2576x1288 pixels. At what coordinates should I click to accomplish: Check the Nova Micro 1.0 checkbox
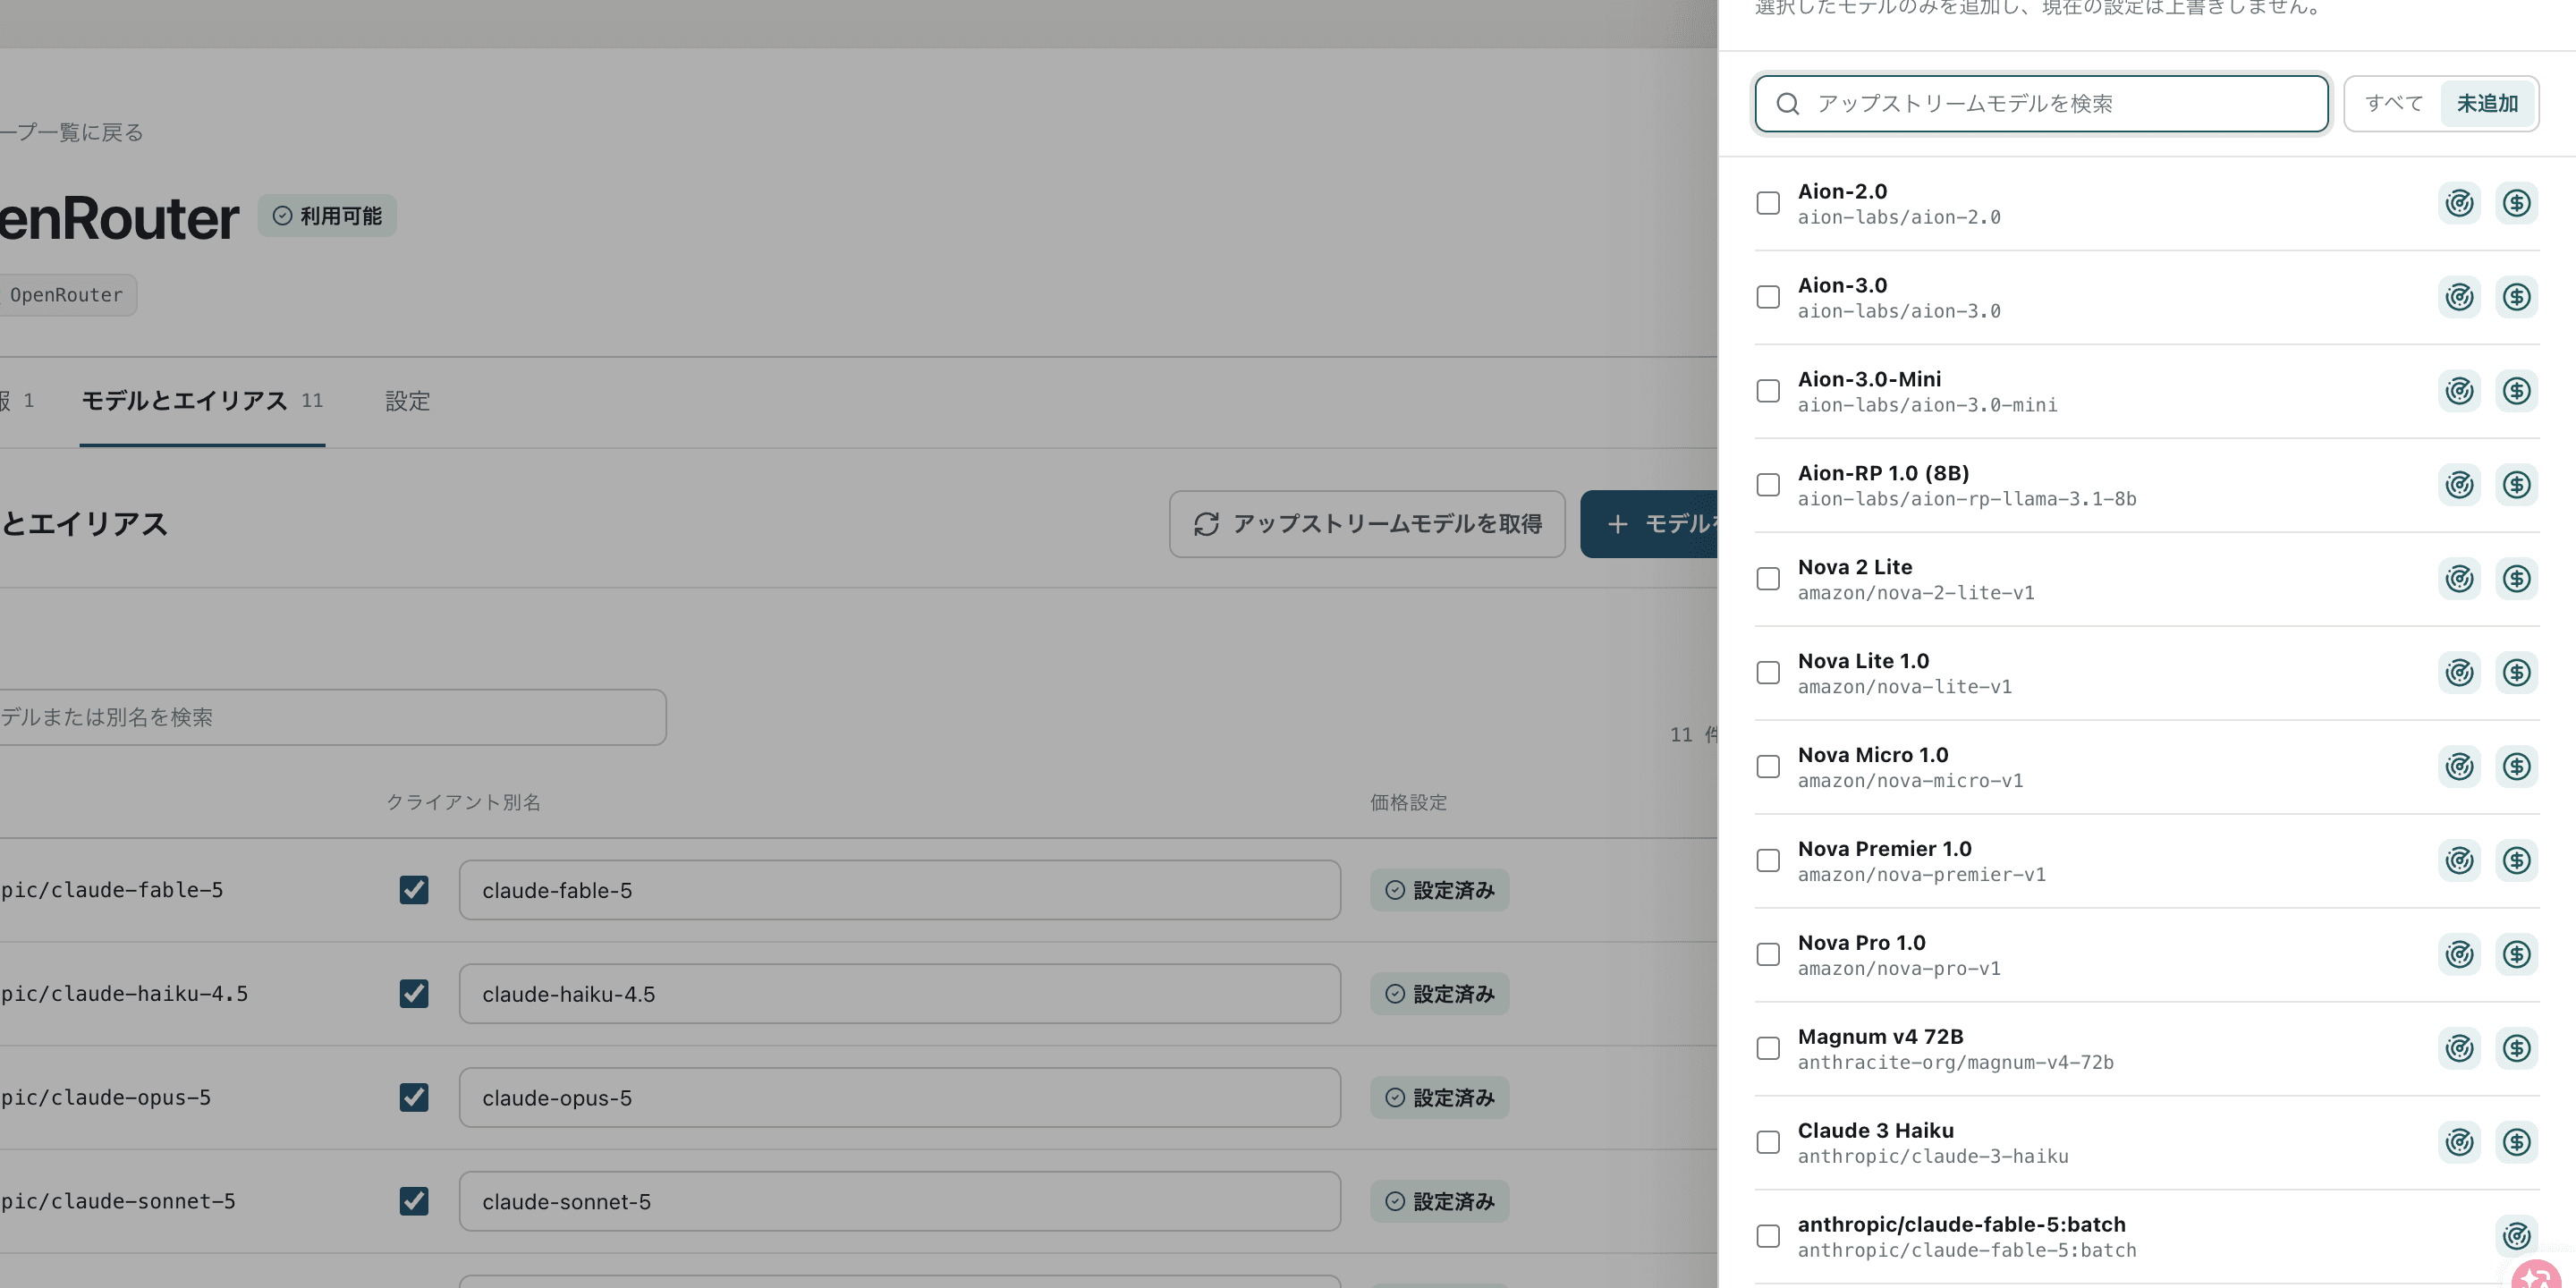[x=1768, y=767]
